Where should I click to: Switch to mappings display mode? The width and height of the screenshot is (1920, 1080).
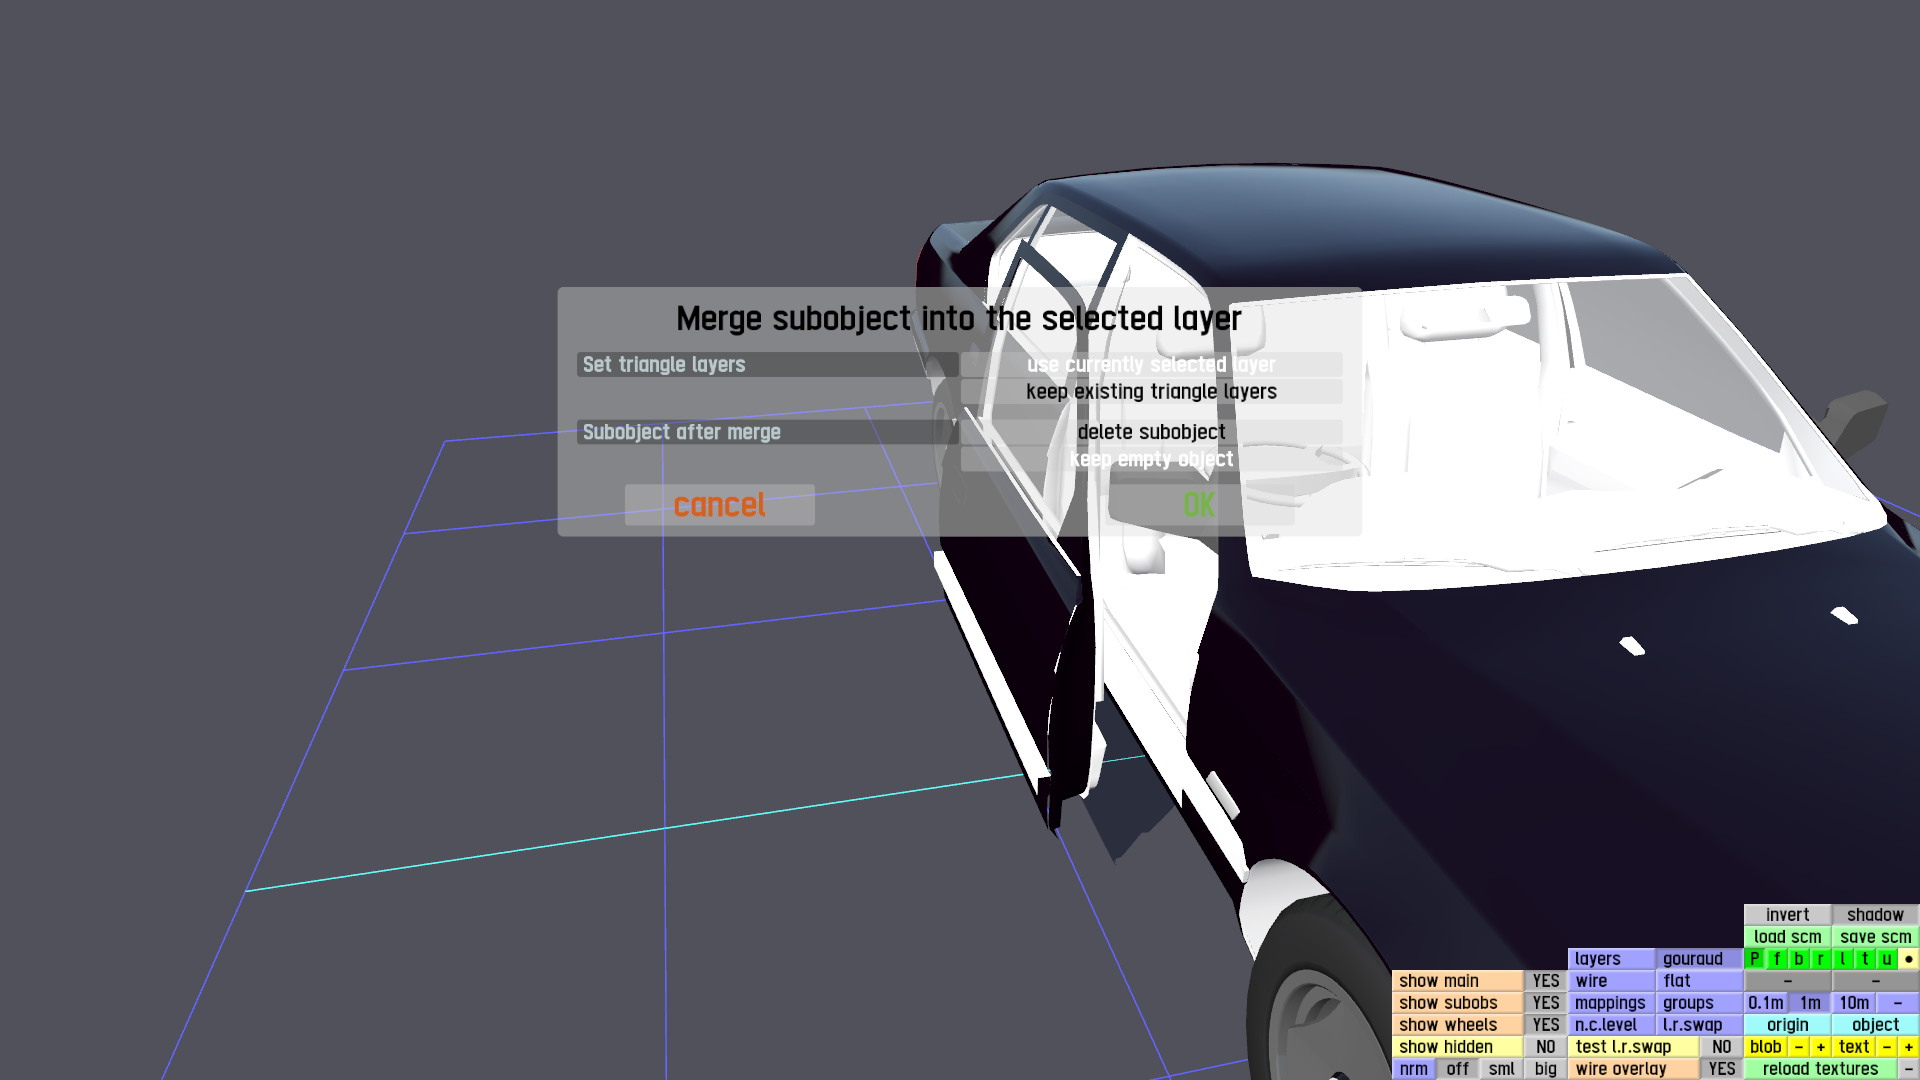click(x=1610, y=1003)
